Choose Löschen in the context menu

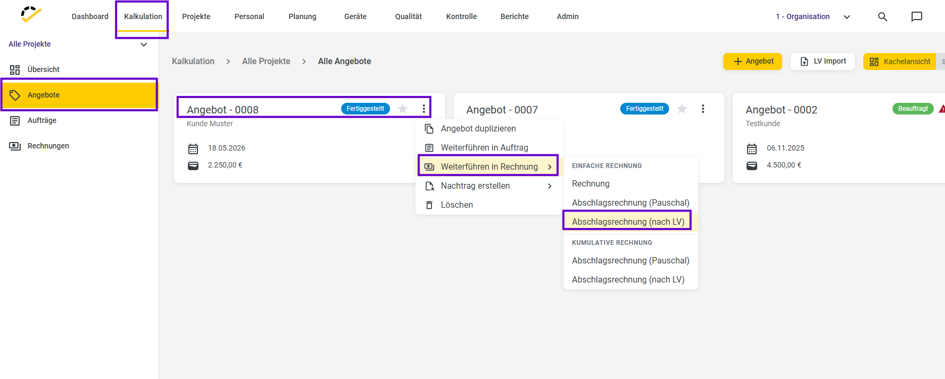[489, 205]
